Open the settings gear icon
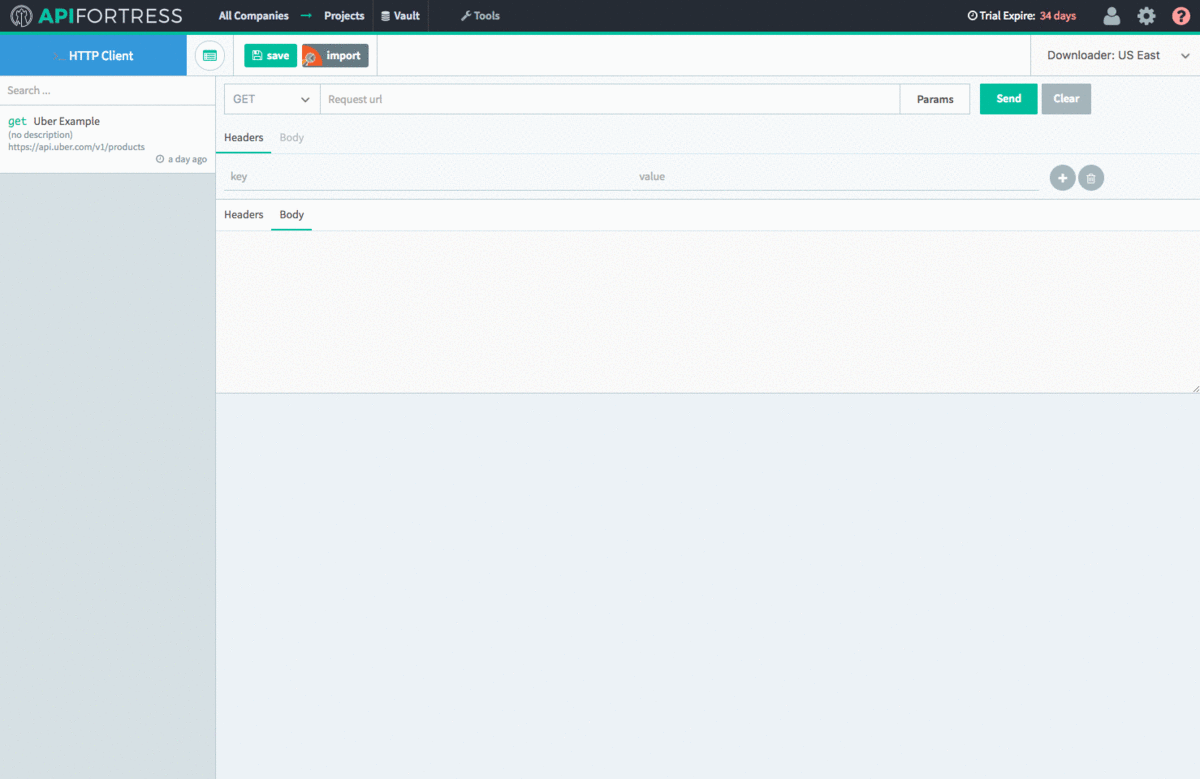The width and height of the screenshot is (1200, 779). (1146, 16)
